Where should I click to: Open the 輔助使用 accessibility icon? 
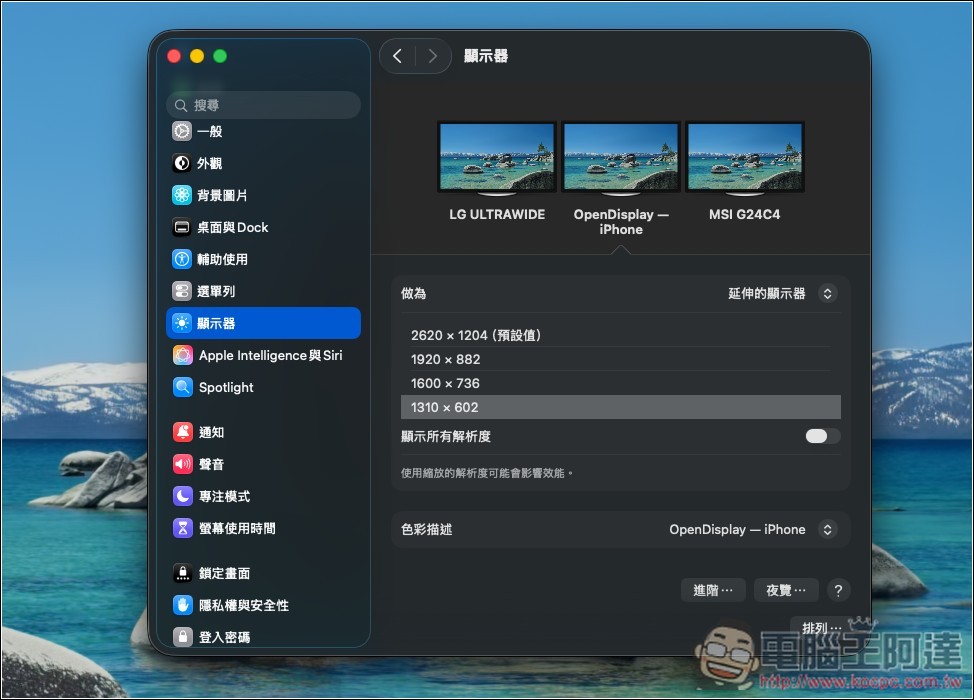[182, 259]
